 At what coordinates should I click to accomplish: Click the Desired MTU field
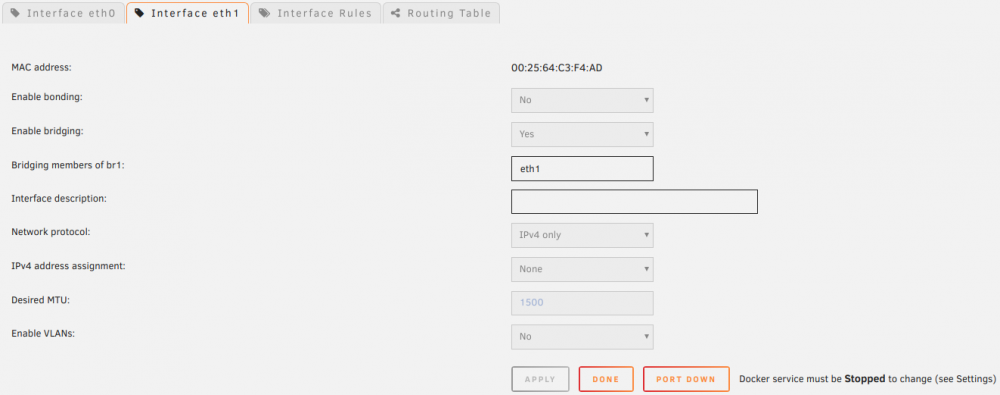coord(582,302)
